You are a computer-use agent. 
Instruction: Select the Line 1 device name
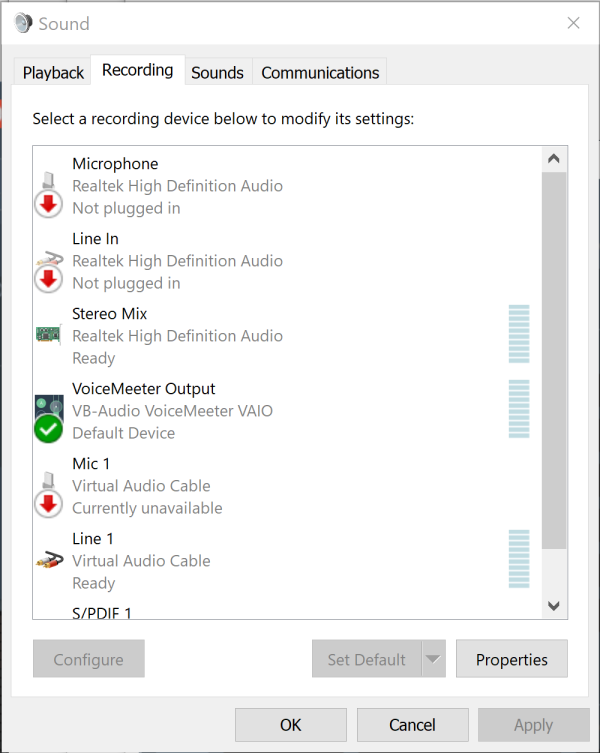pyautogui.click(x=93, y=538)
